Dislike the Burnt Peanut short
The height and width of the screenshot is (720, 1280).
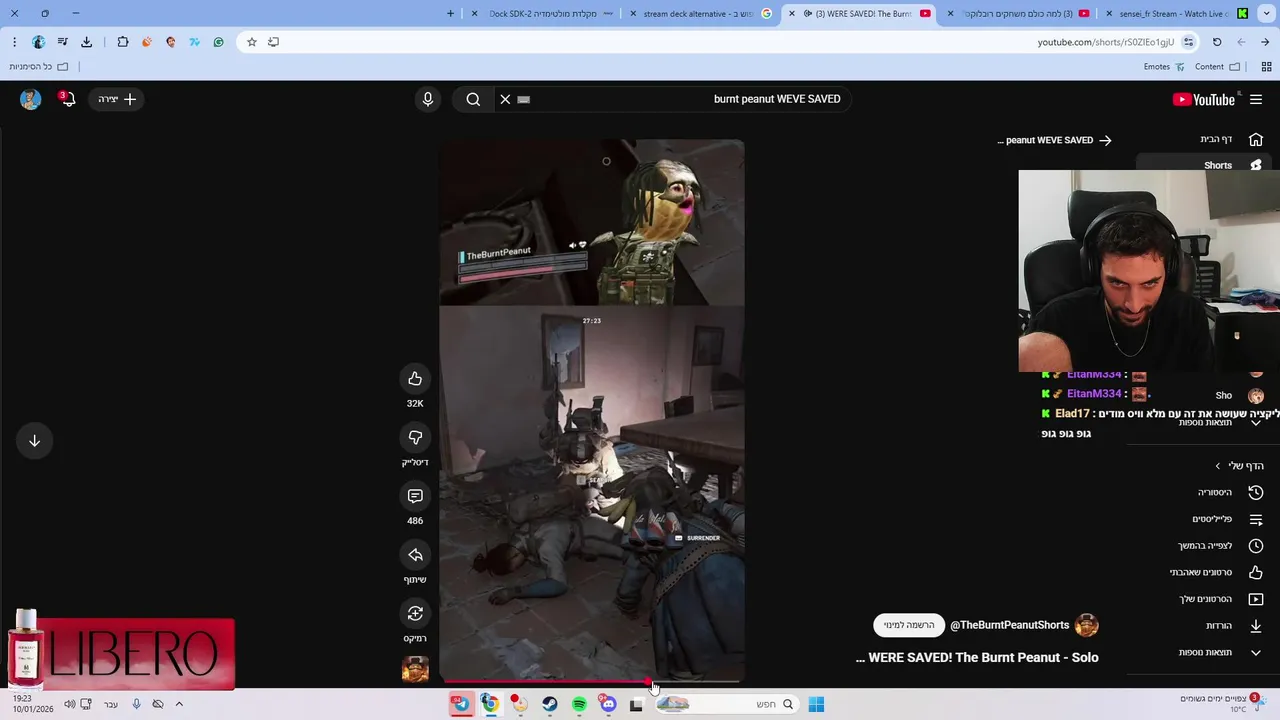[x=415, y=437]
